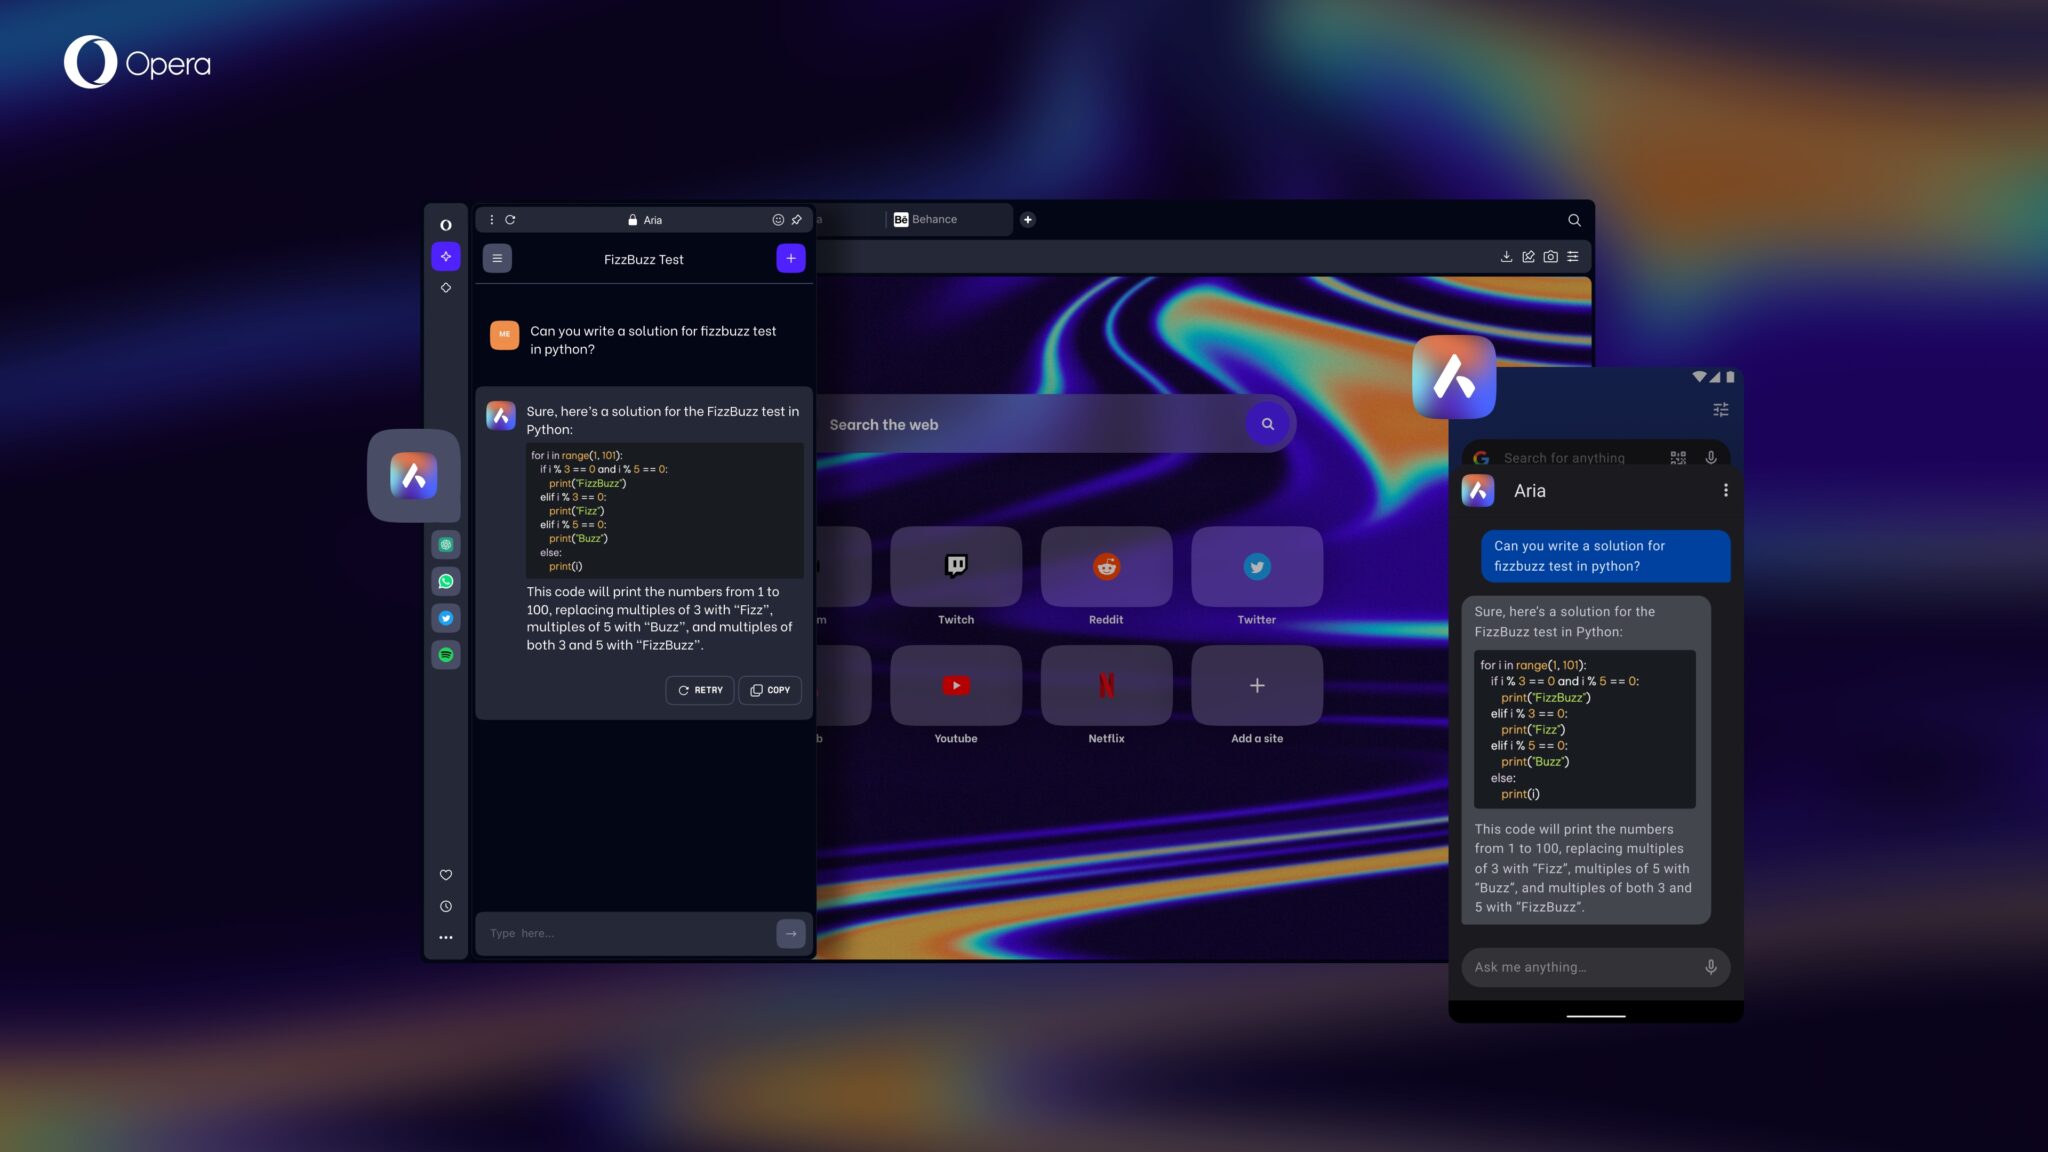Open the sidebar three-dot options menu

[x=446, y=937]
